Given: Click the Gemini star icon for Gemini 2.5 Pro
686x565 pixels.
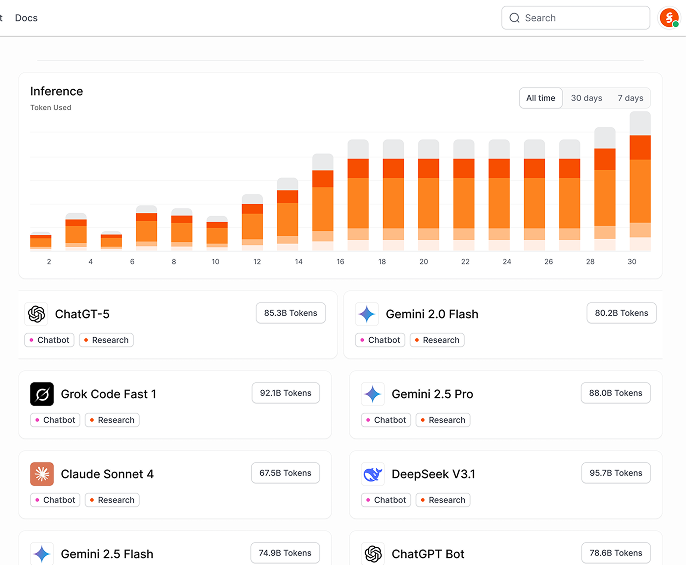Looking at the screenshot, I should coord(373,394).
